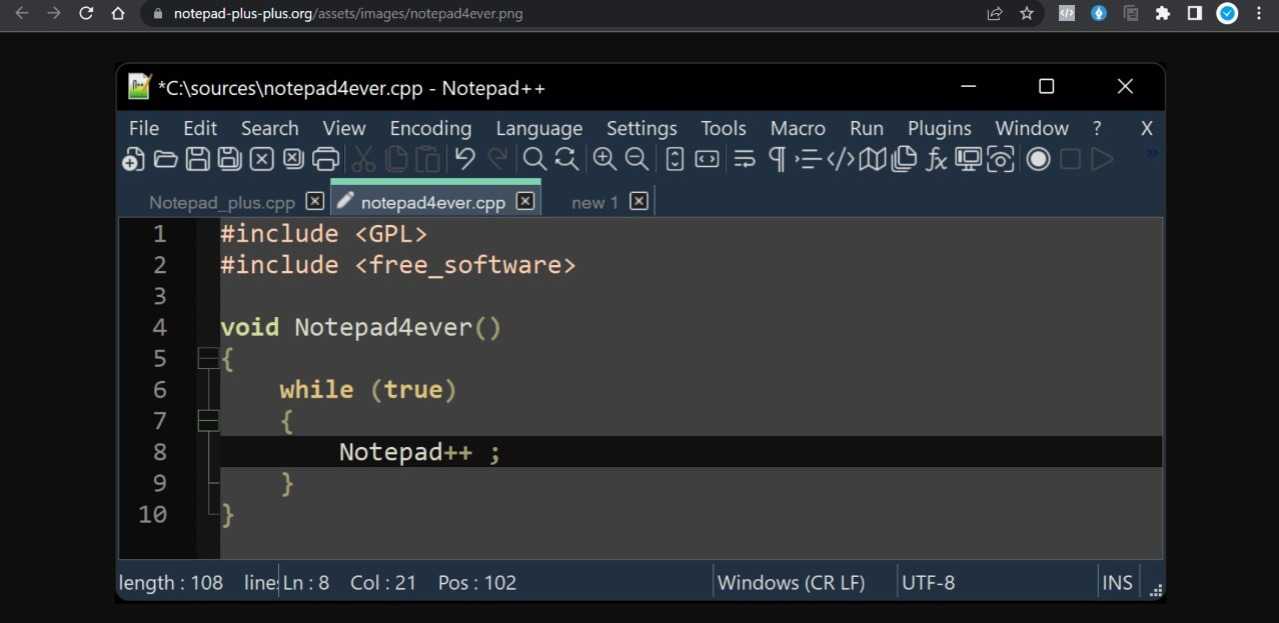1279x623 pixels.
Task: Close the Notepad_plus.cpp tab
Action: (x=315, y=201)
